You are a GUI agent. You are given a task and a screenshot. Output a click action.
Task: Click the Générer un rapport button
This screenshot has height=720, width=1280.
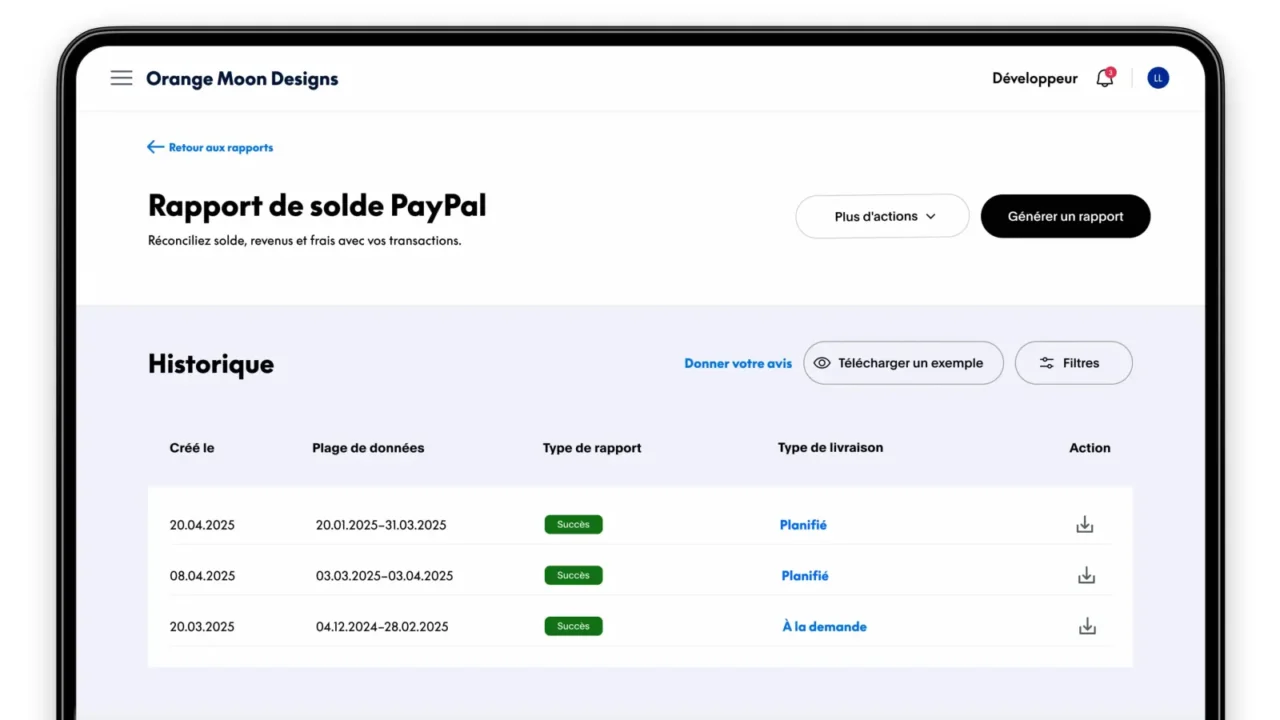[x=1066, y=216]
